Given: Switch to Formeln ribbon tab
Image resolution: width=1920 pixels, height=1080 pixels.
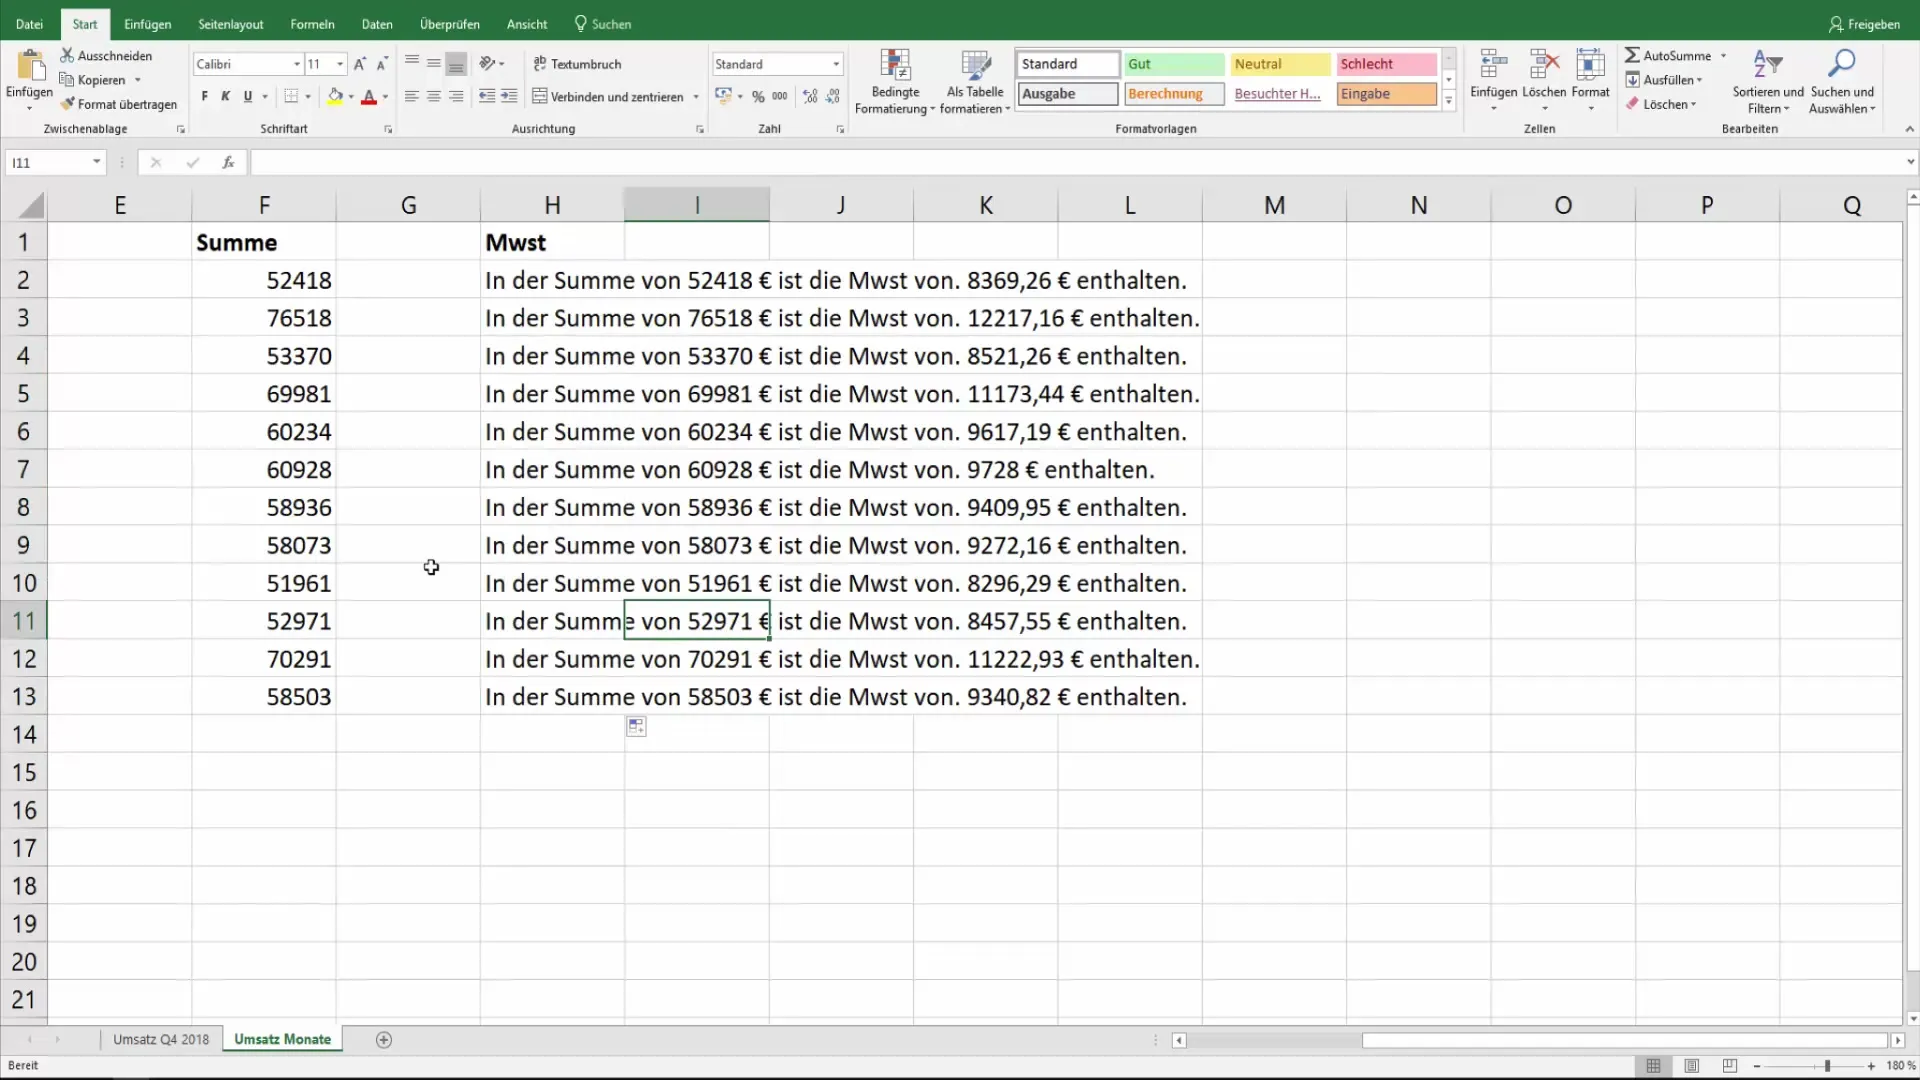Looking at the screenshot, I should click(x=312, y=24).
